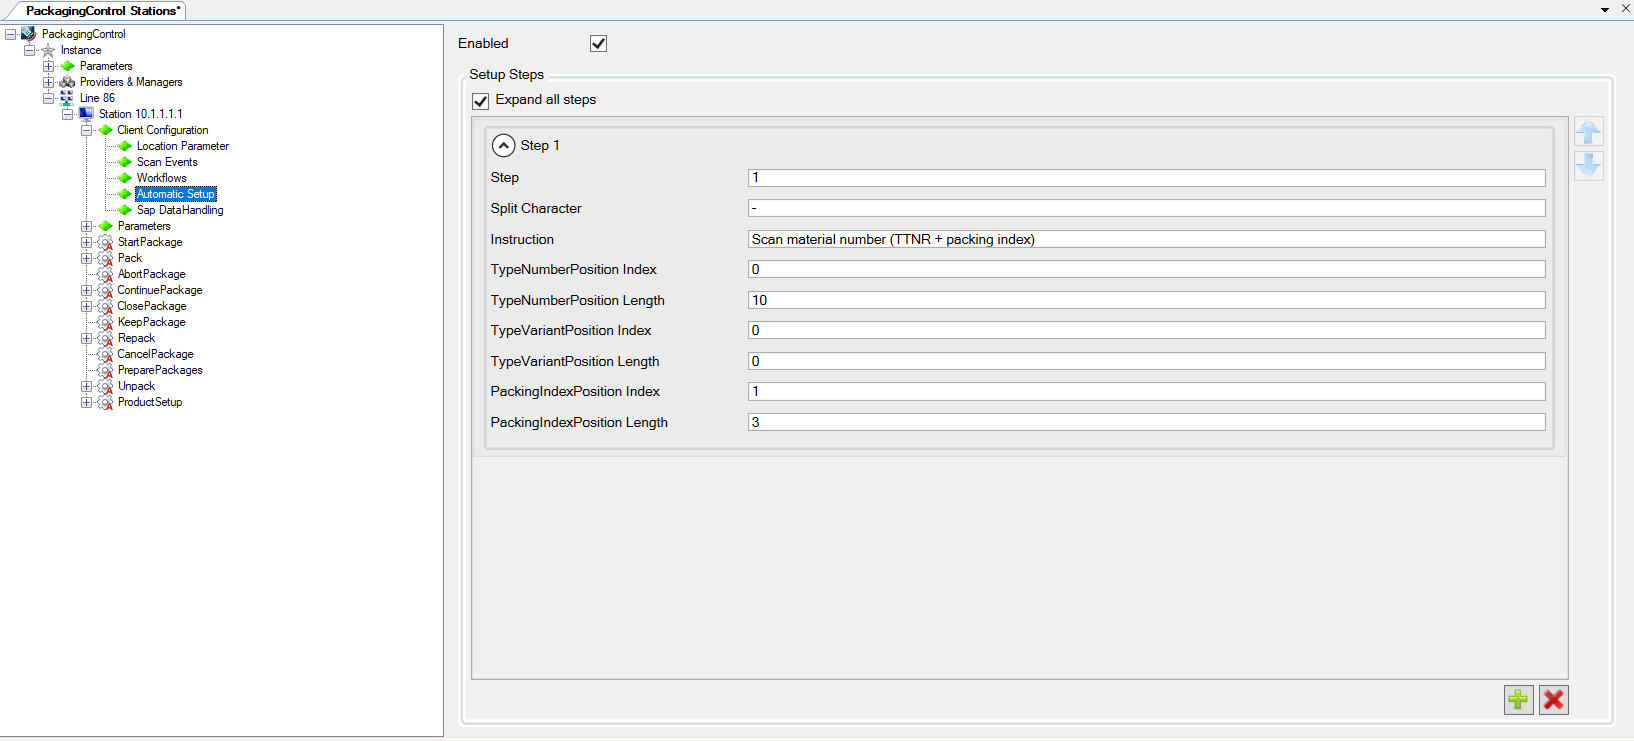Viewport: 1634px width, 741px height.
Task: Click the Line 86 network icon
Action: pos(67,98)
